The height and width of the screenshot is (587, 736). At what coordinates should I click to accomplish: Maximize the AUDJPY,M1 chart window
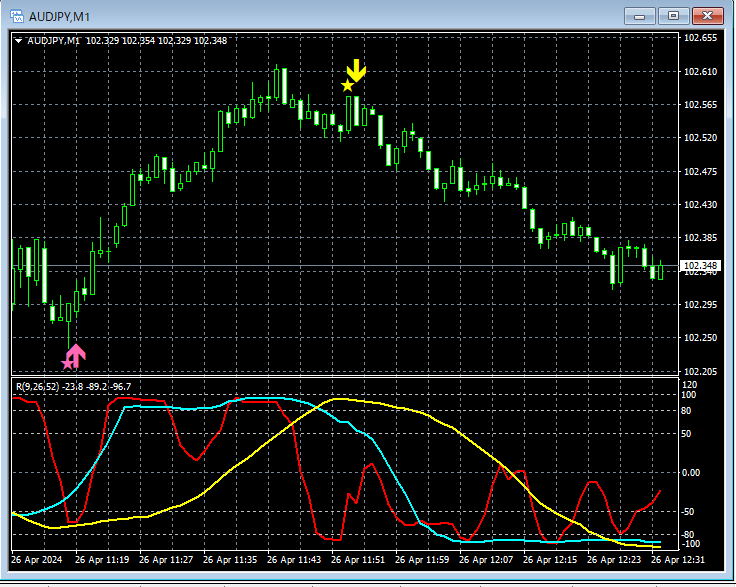coord(673,15)
